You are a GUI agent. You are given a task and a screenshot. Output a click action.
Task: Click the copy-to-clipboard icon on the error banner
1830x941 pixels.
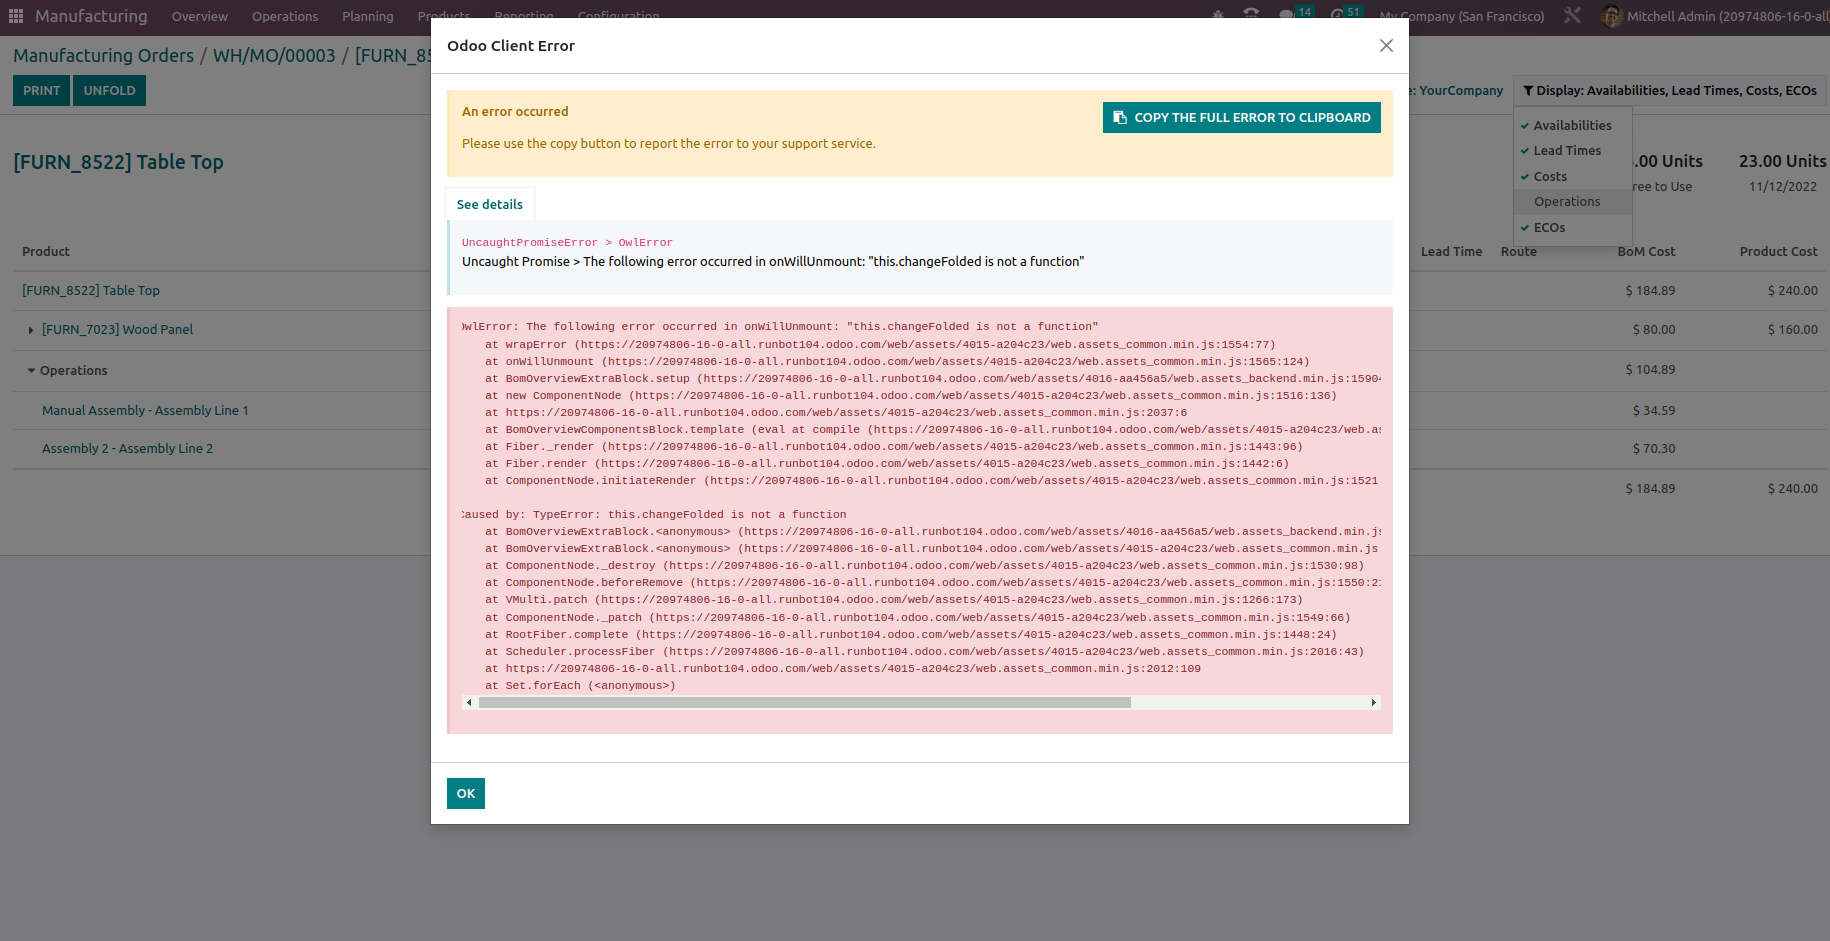tap(1119, 117)
